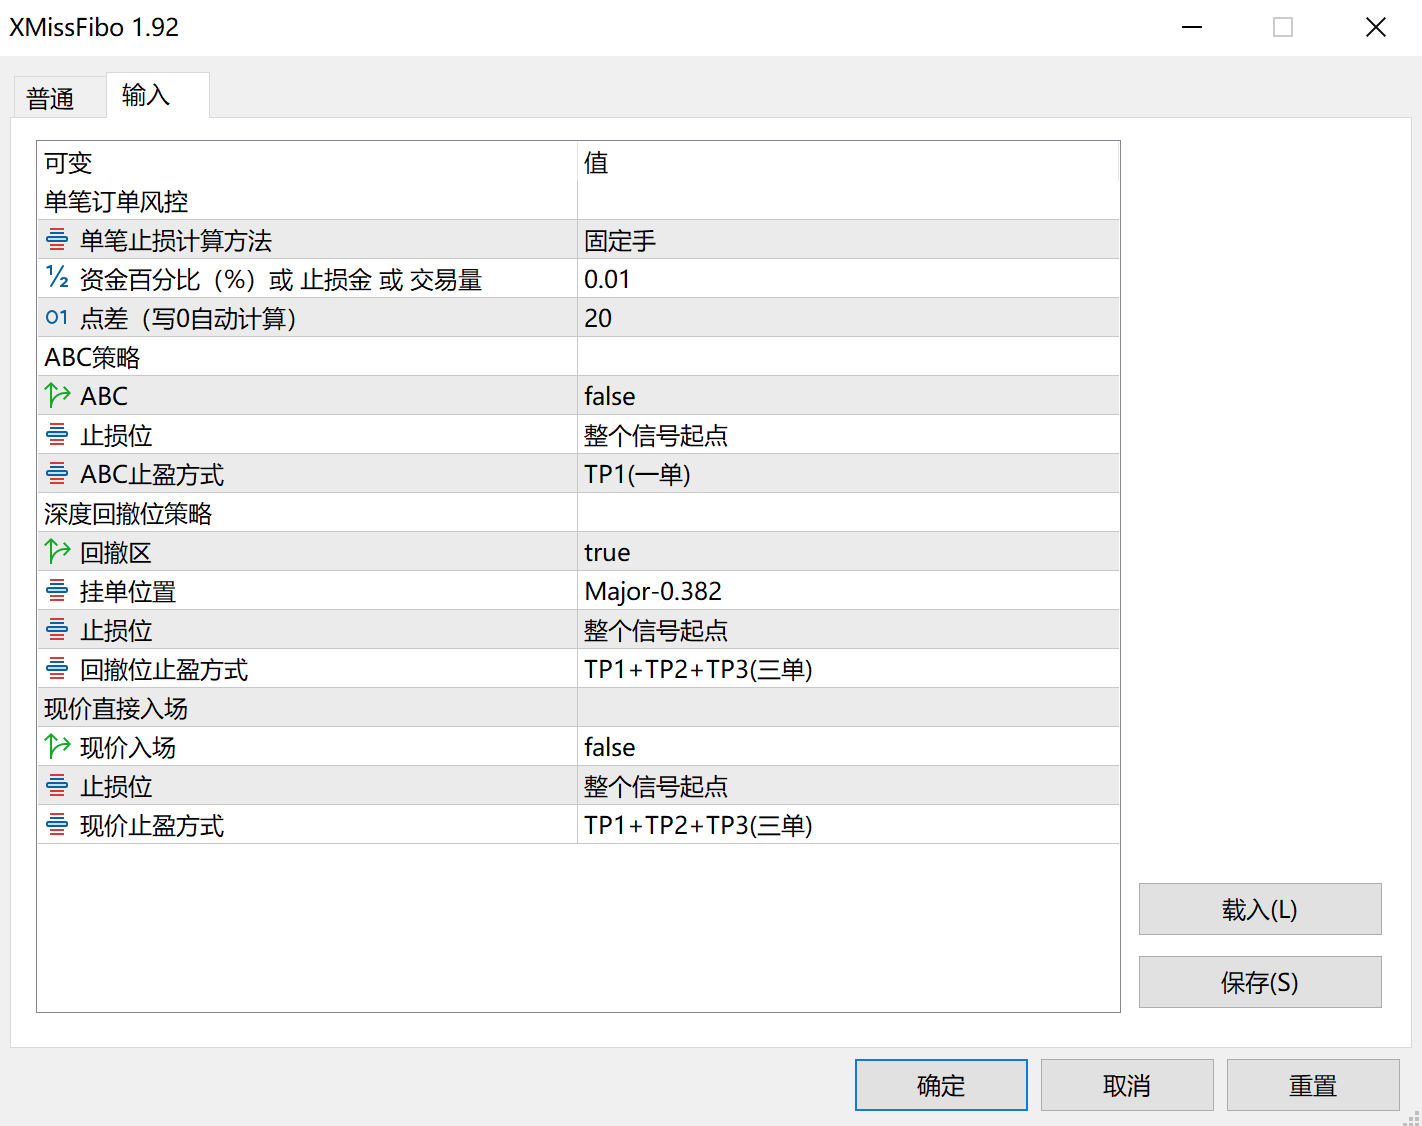
Task: Click the enum icon beside 单笔止损计算方法
Action: click(57, 240)
